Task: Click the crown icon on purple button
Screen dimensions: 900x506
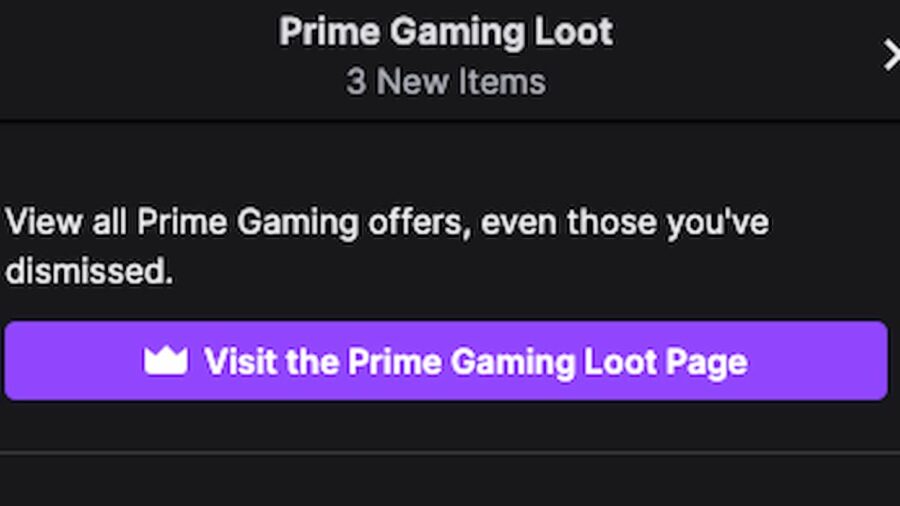Action: (x=166, y=361)
